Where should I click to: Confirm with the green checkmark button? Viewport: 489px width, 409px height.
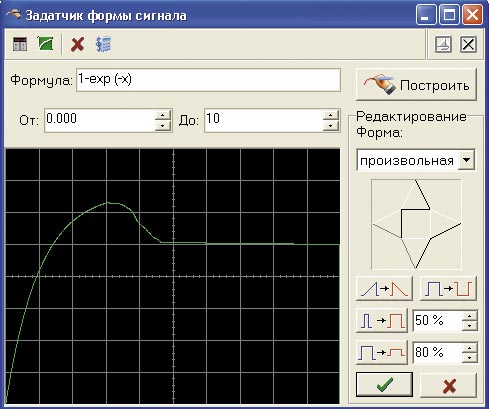tap(384, 385)
